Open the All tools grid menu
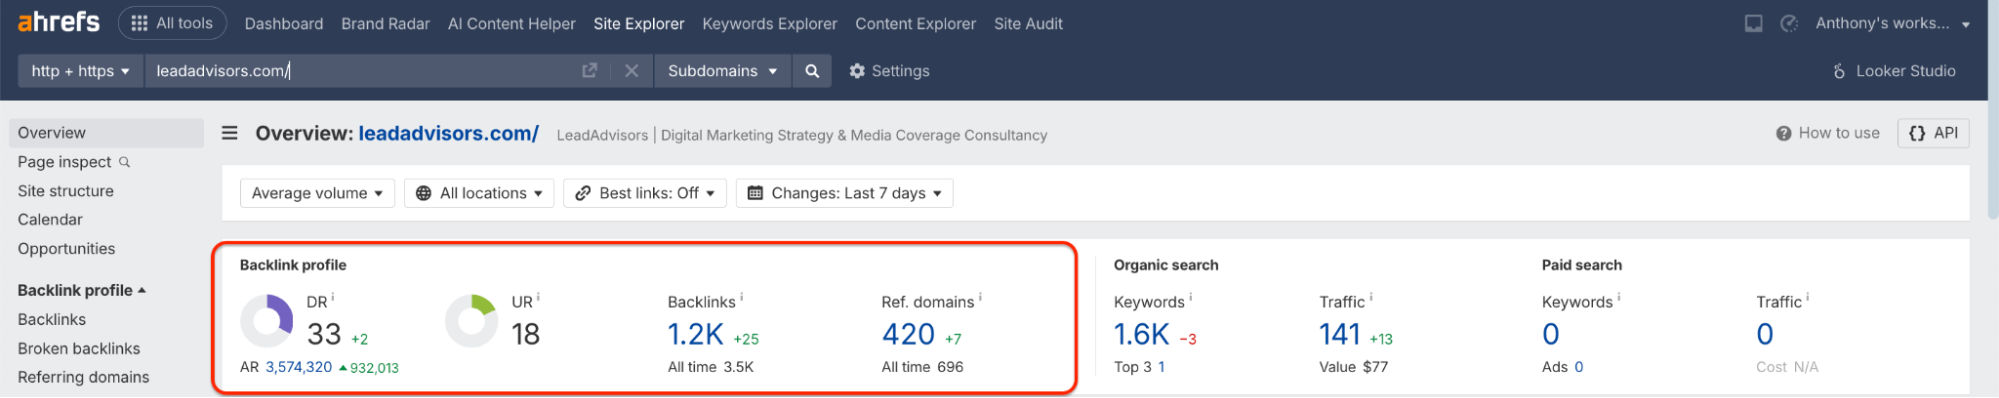The image size is (1999, 398). [172, 23]
